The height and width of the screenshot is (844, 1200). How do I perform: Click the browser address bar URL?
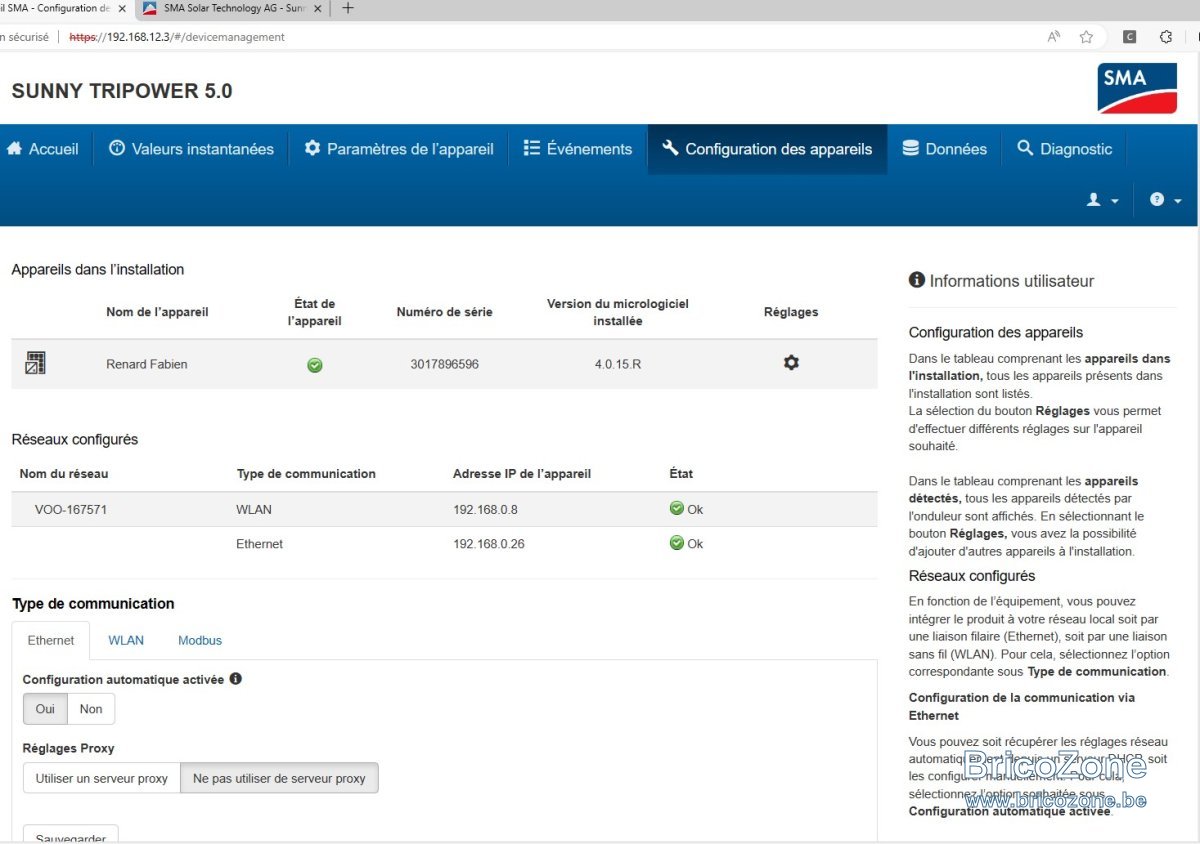click(177, 37)
